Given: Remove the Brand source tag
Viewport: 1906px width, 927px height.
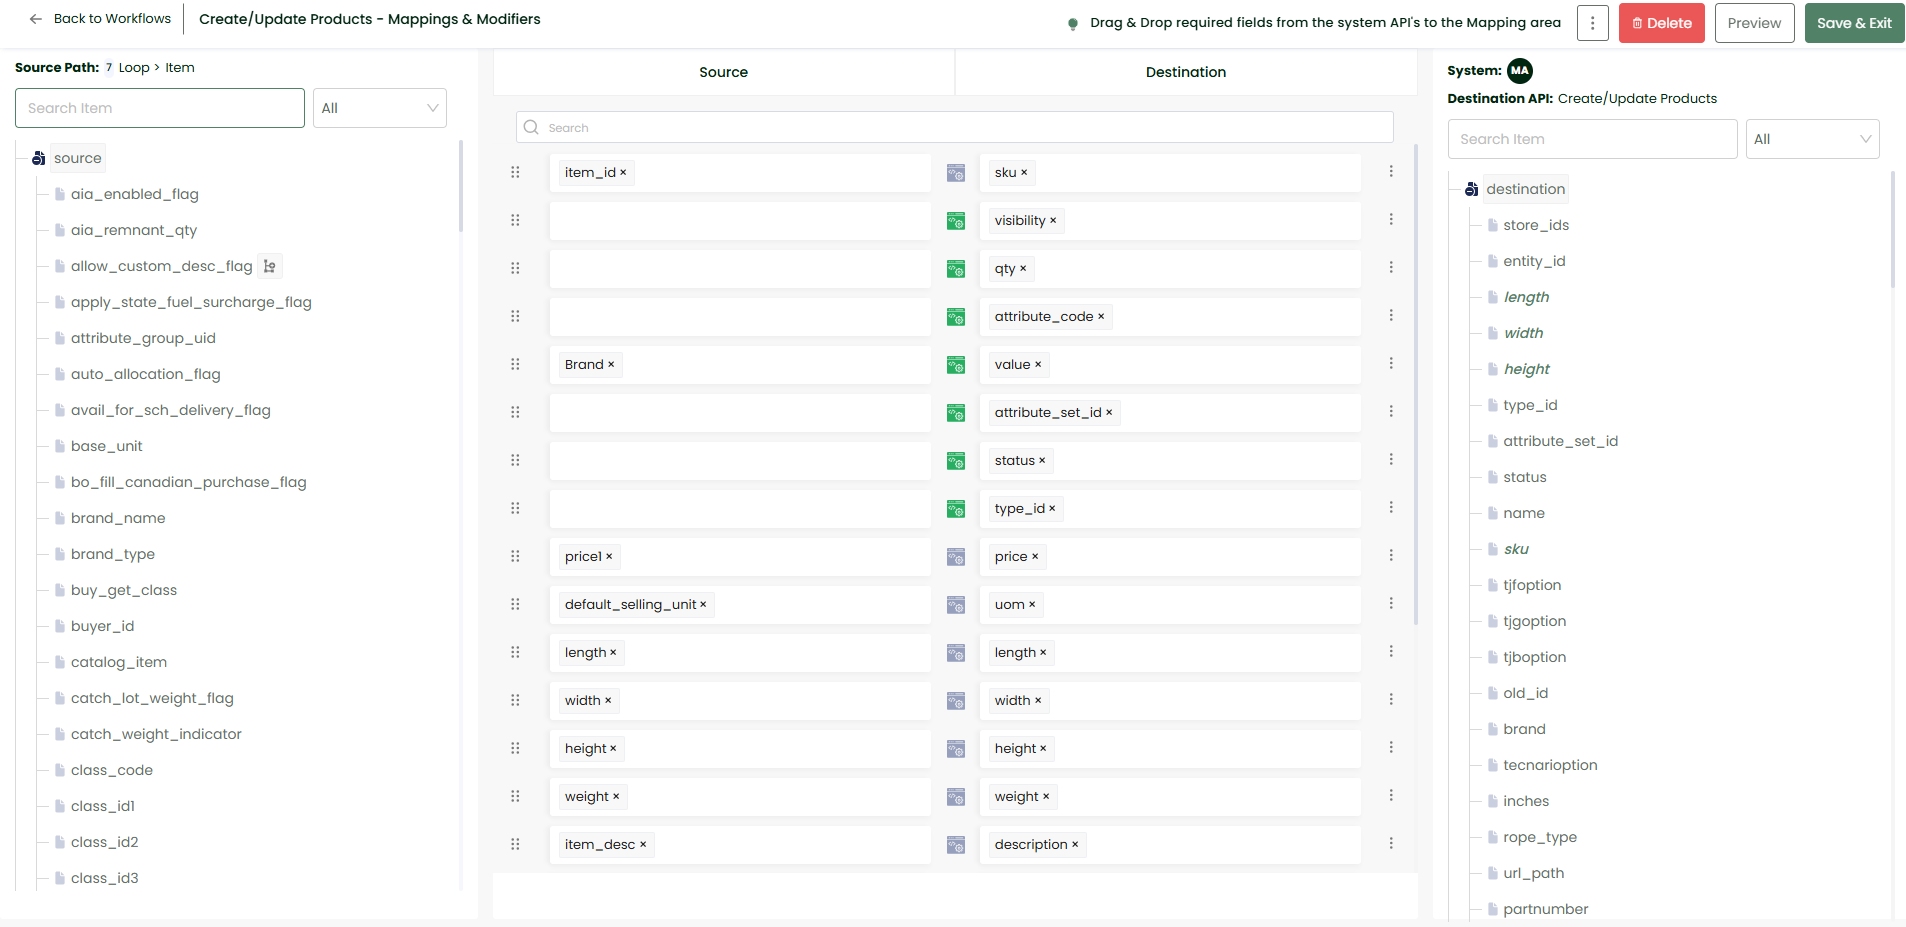Looking at the screenshot, I should (611, 365).
